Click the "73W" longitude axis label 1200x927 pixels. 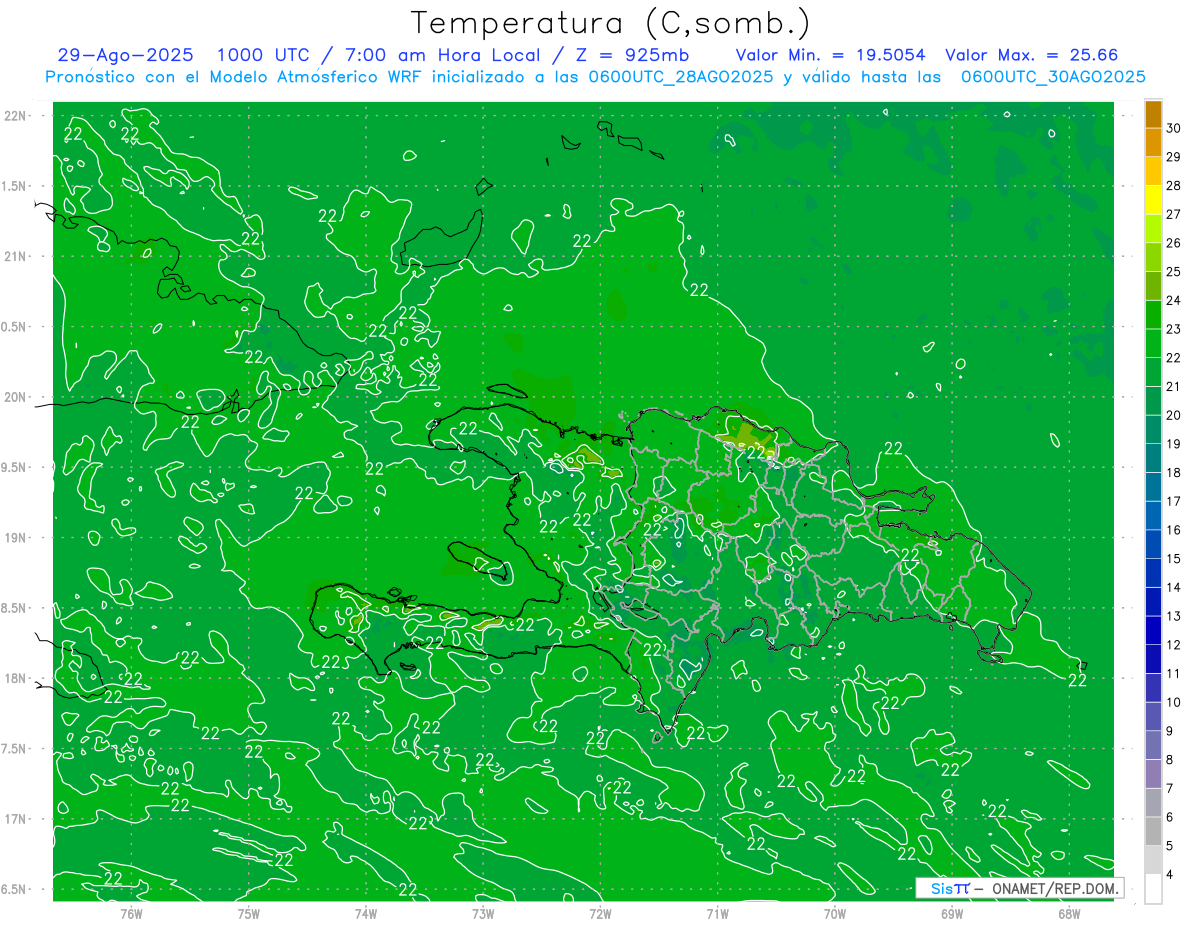(x=483, y=914)
